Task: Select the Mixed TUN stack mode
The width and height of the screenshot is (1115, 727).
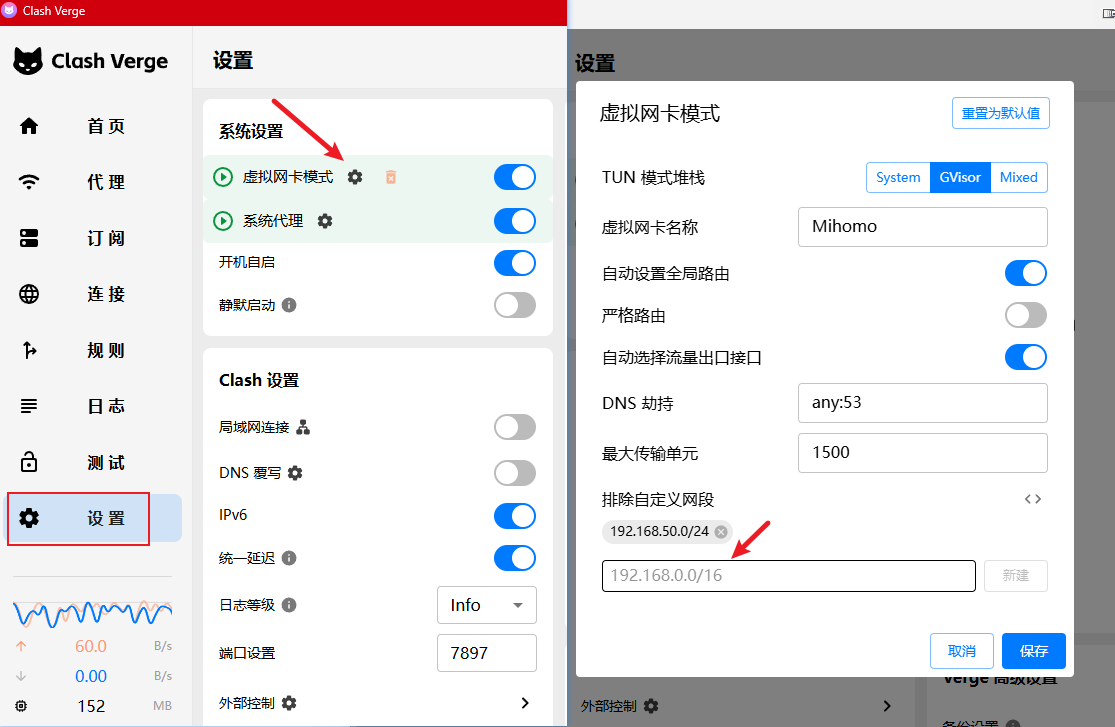Action: pos(1018,177)
